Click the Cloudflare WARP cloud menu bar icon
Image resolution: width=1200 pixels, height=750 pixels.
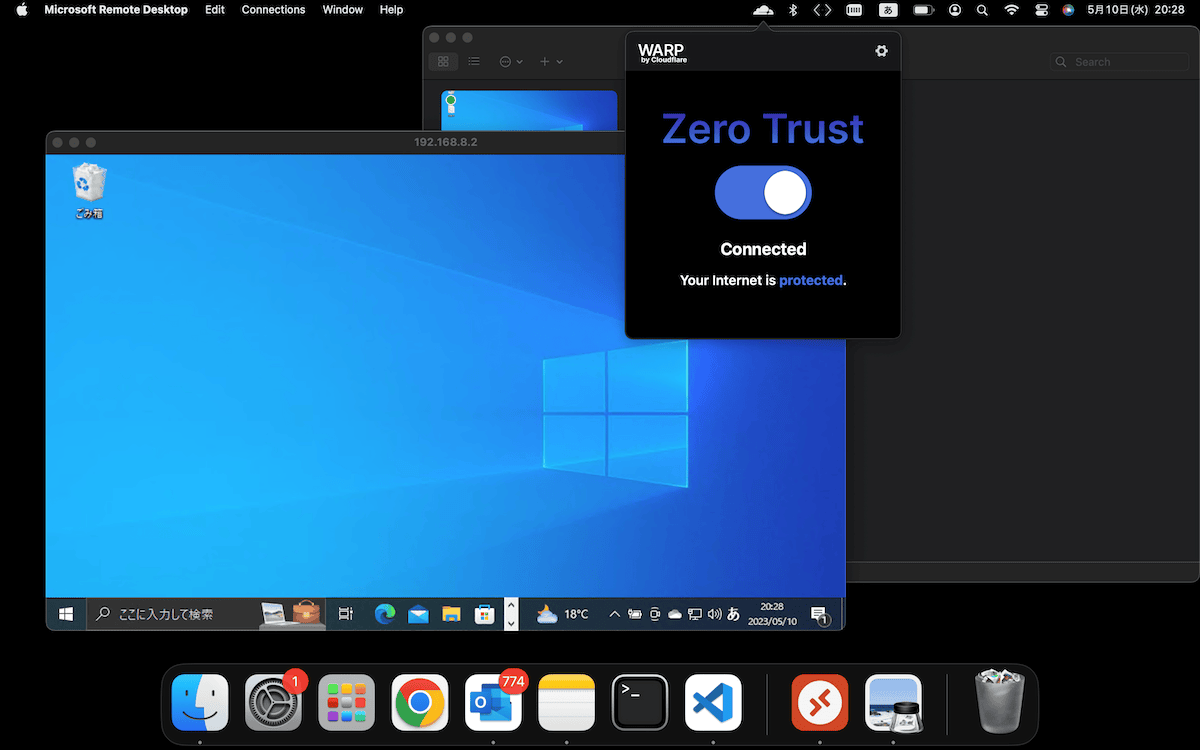point(763,10)
